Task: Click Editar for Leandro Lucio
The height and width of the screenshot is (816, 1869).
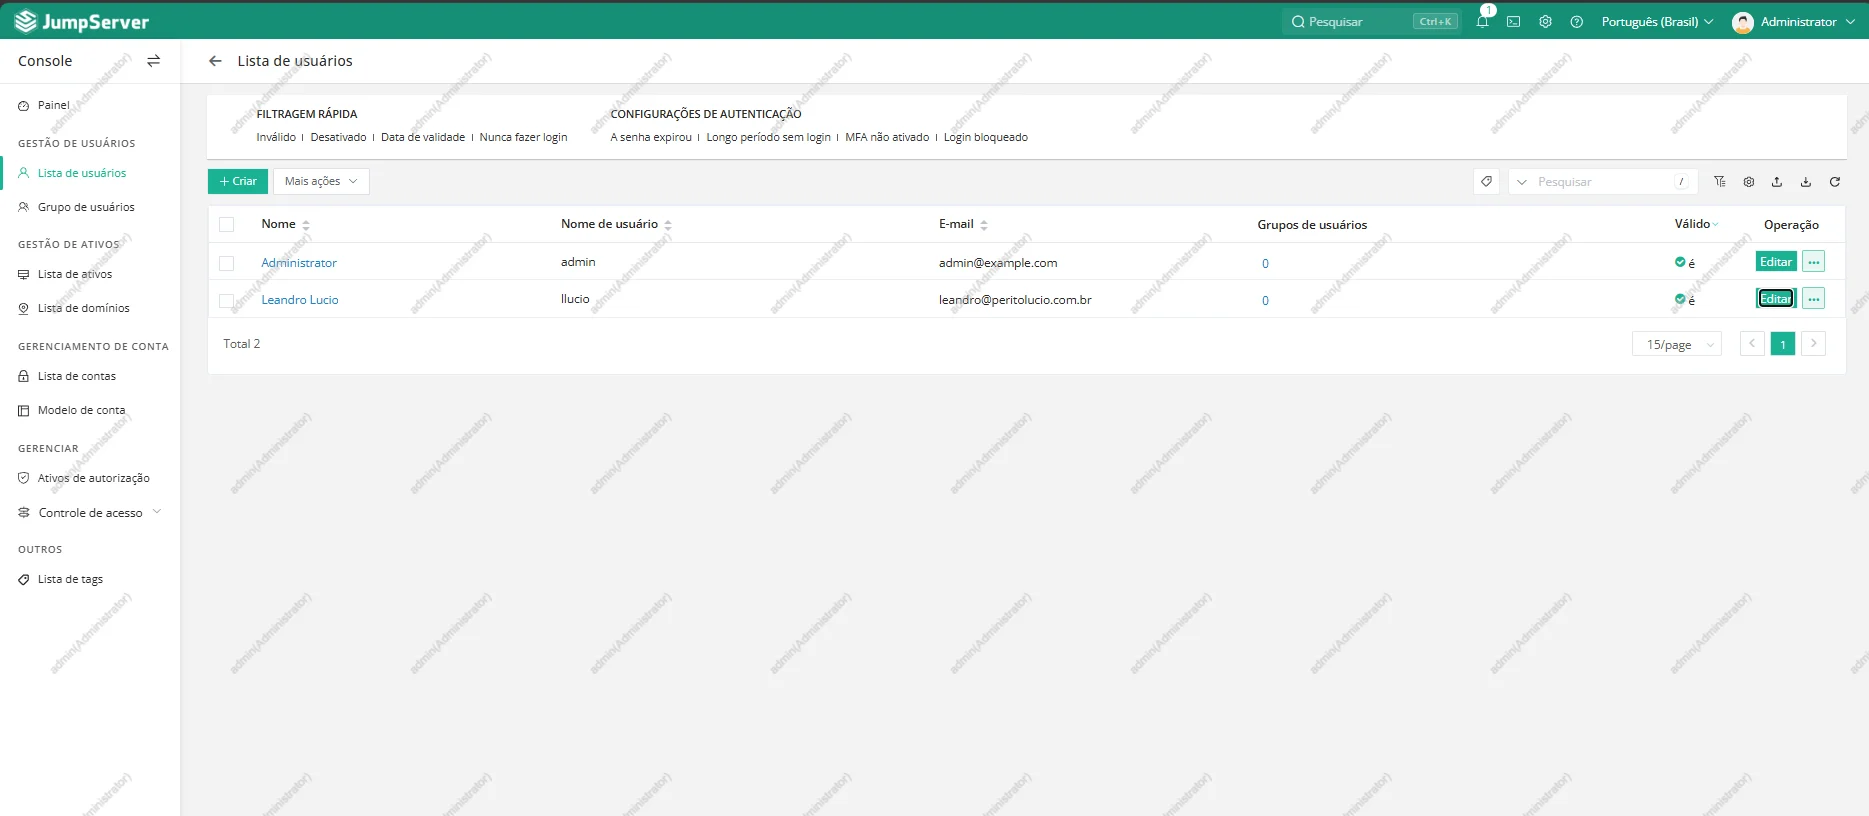Action: 1776,299
